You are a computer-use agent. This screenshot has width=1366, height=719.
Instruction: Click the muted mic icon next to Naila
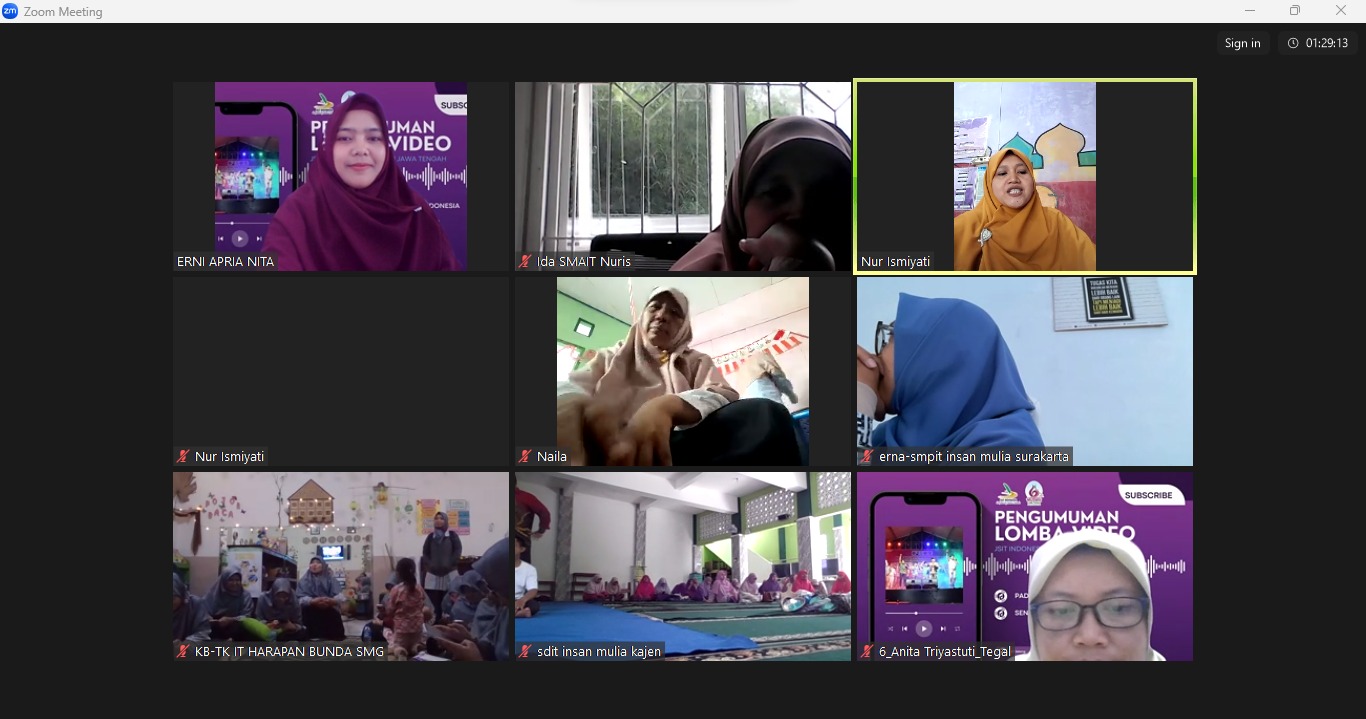click(525, 457)
